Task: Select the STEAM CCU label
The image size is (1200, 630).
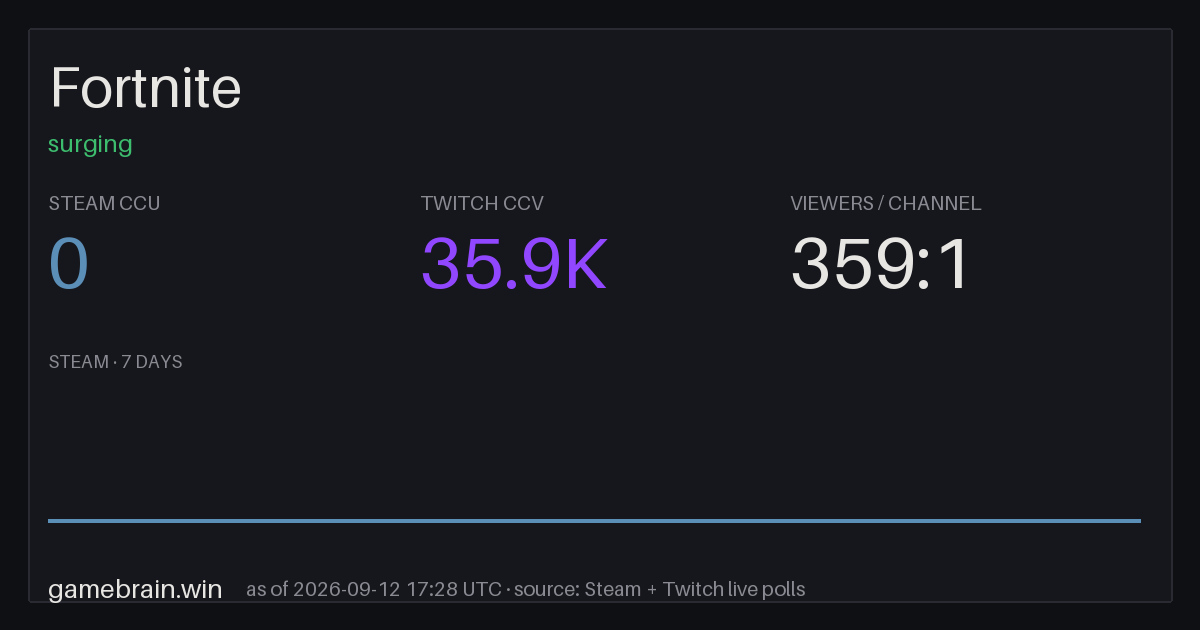Action: [104, 203]
